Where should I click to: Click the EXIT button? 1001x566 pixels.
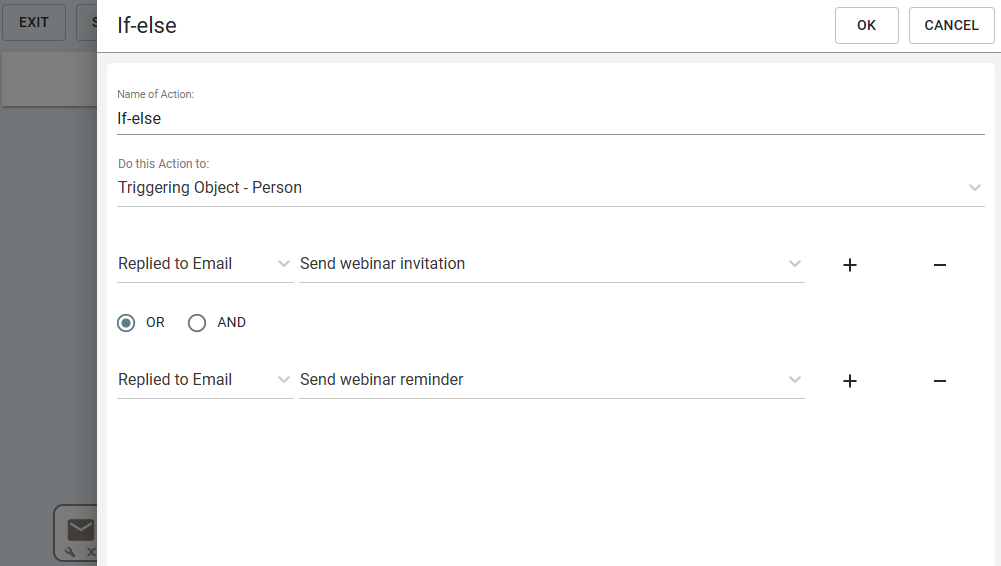(x=34, y=22)
